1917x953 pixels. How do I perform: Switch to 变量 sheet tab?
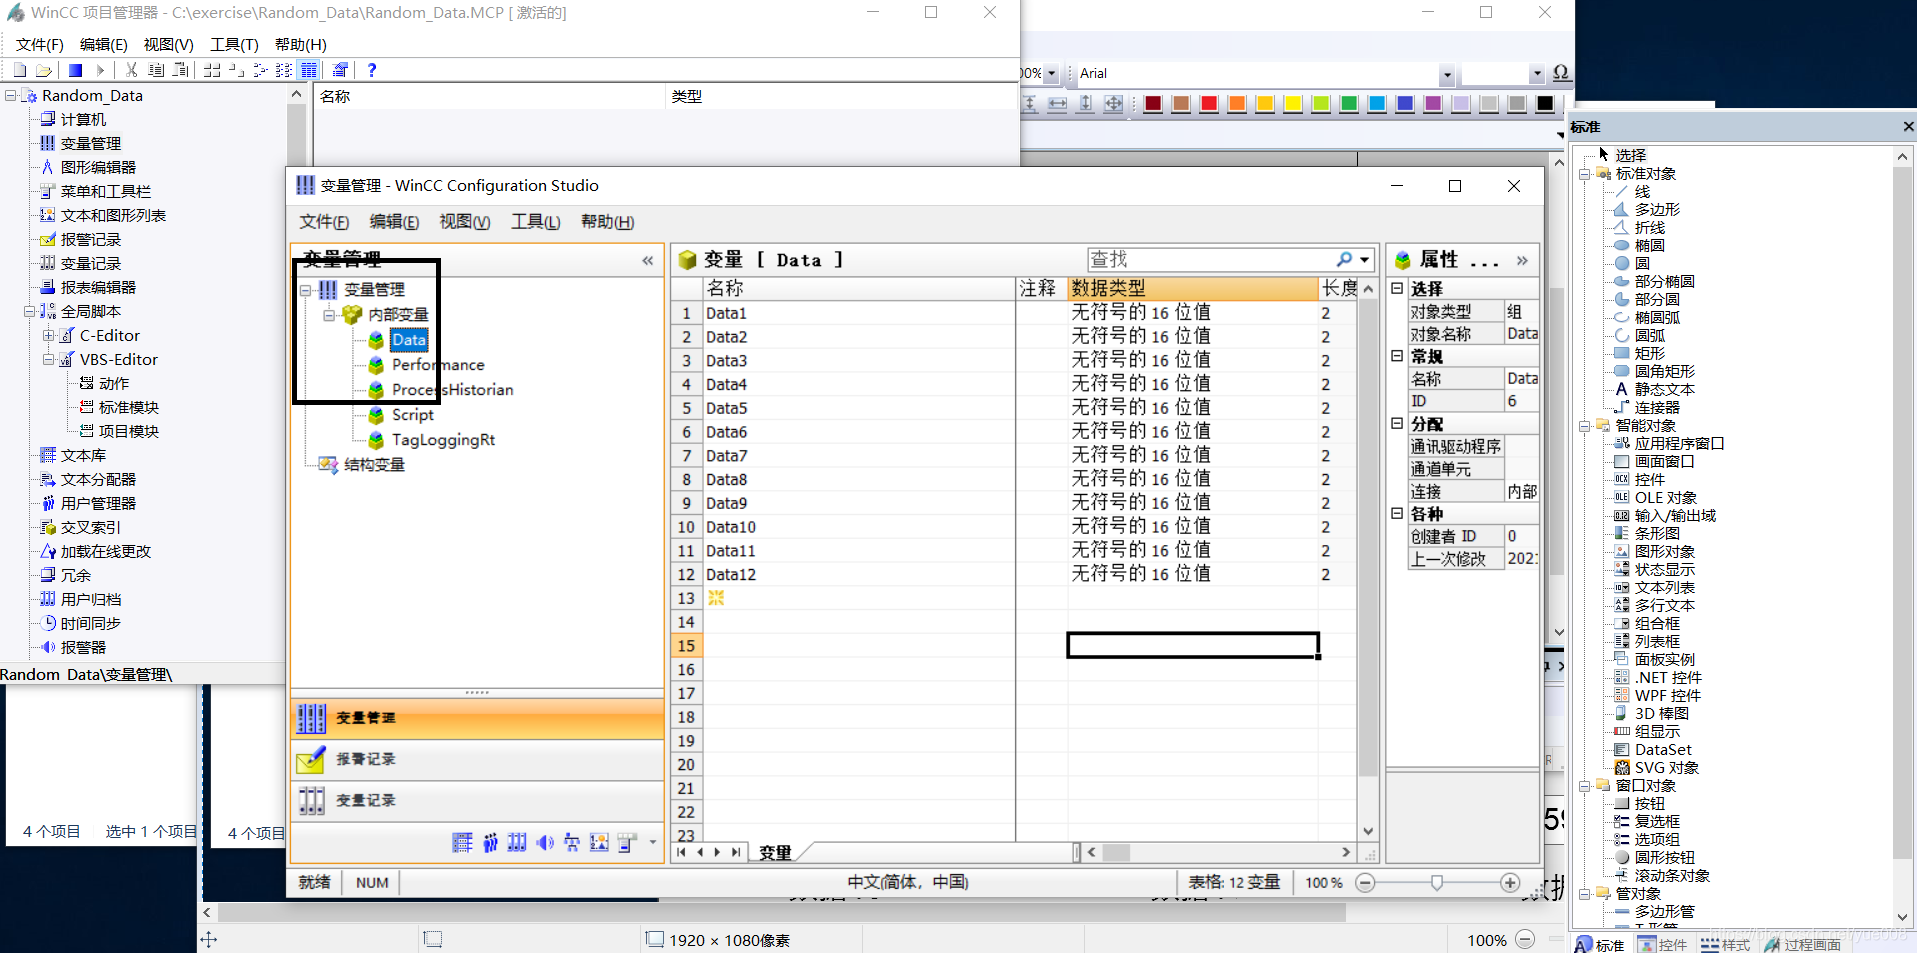pyautogui.click(x=775, y=853)
